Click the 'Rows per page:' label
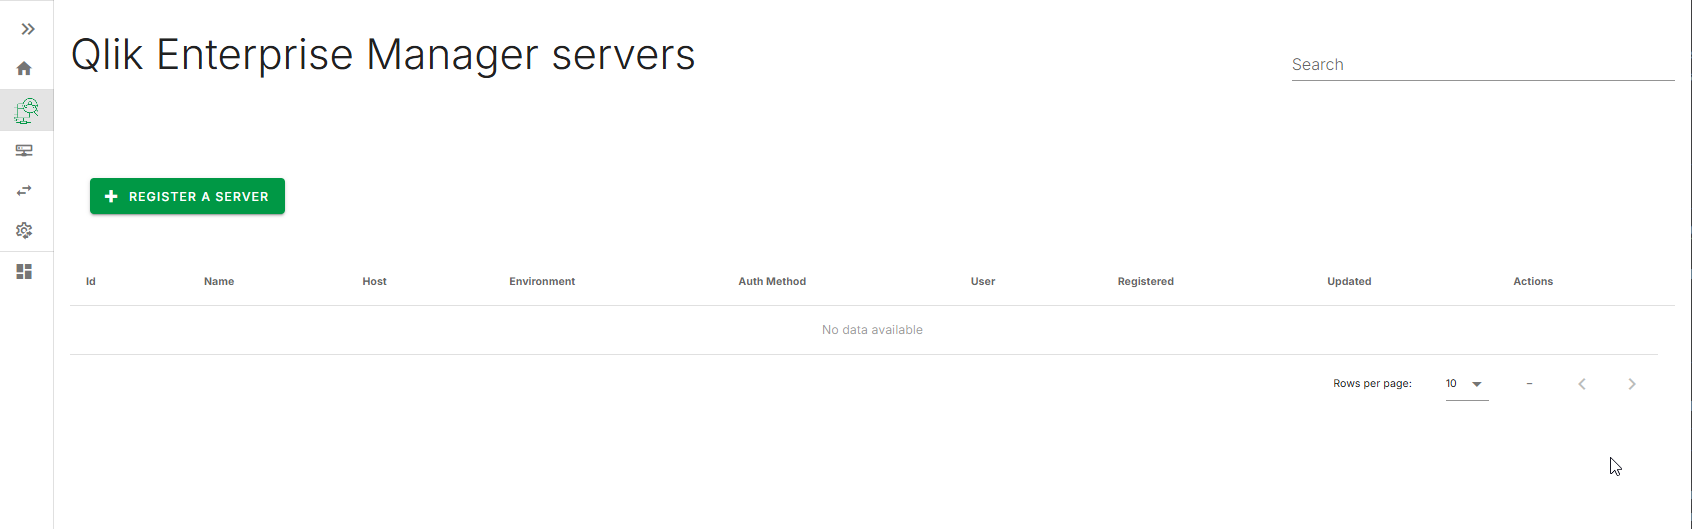Screen dimensions: 1692x529 pyautogui.click(x=1372, y=384)
